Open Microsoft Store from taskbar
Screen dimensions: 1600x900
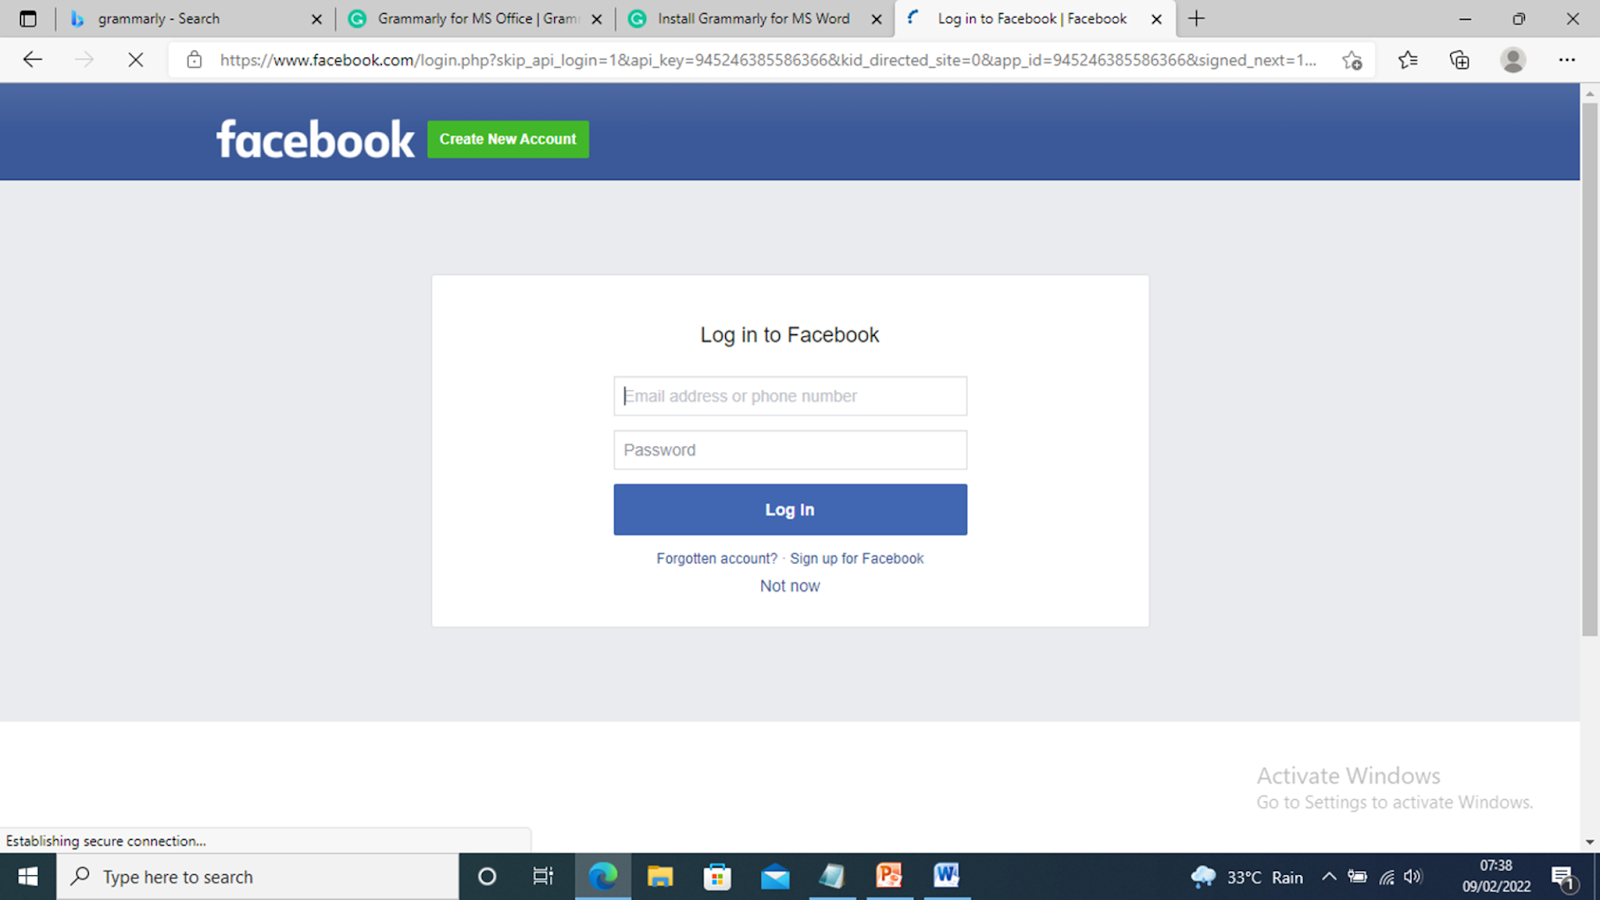click(x=717, y=877)
